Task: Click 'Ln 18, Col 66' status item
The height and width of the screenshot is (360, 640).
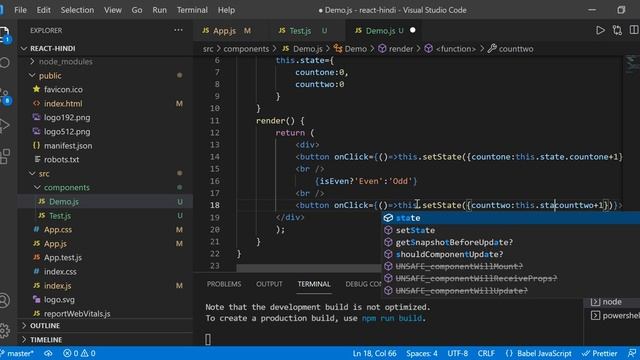Action: point(374,353)
